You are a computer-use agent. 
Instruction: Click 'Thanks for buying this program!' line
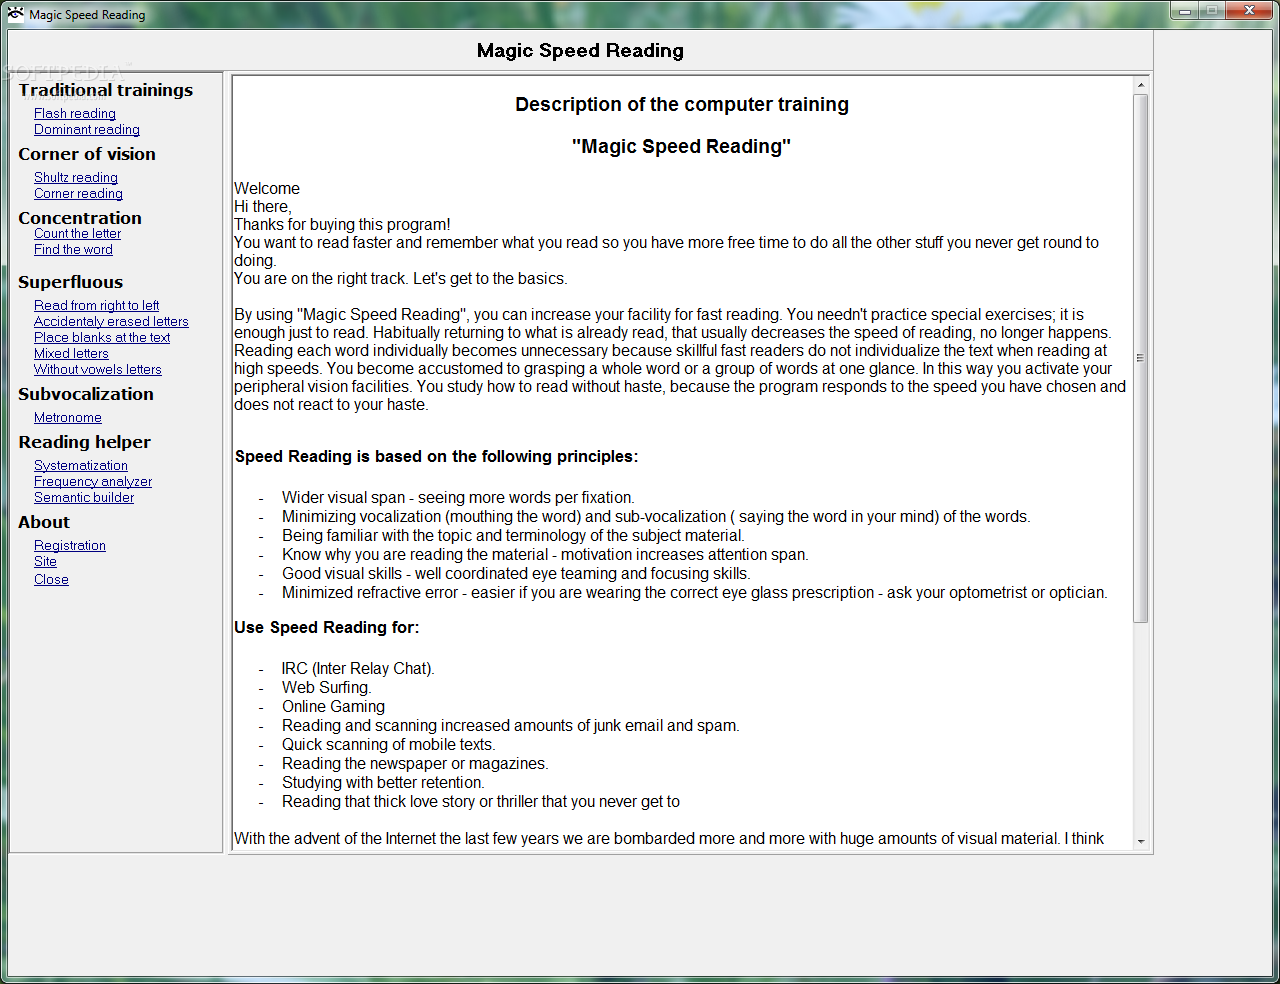[x=342, y=225]
